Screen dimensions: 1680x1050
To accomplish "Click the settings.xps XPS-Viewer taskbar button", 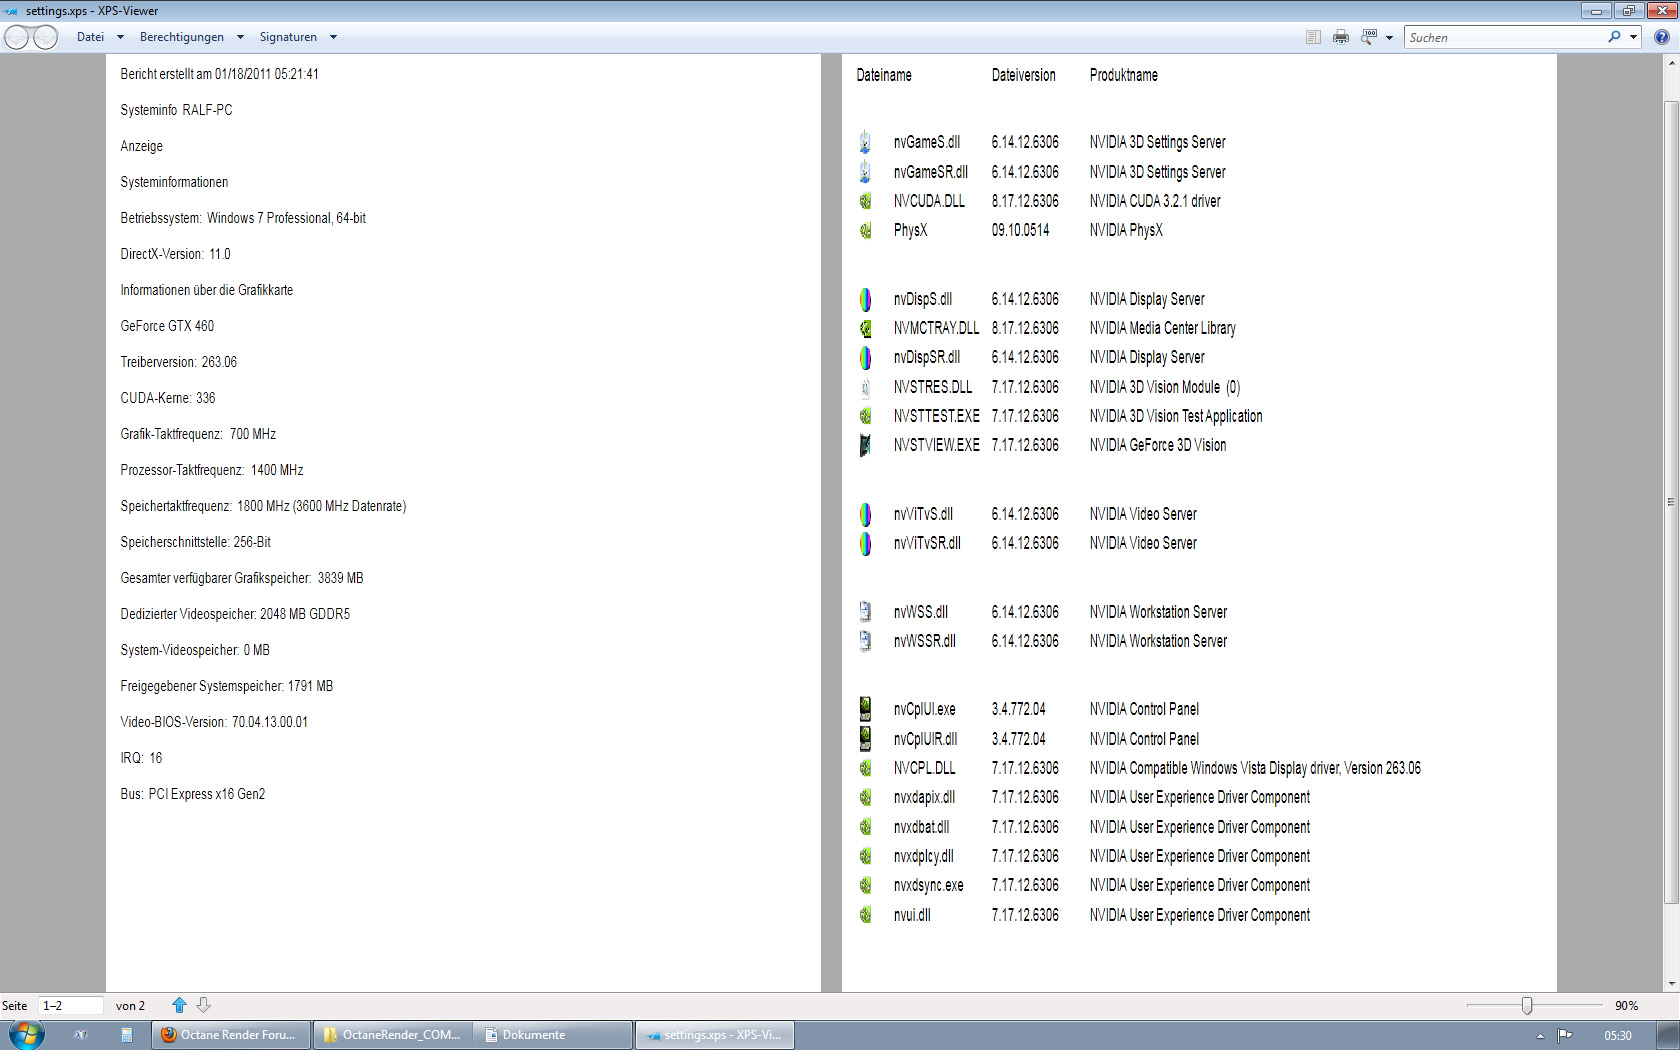I will point(715,1035).
